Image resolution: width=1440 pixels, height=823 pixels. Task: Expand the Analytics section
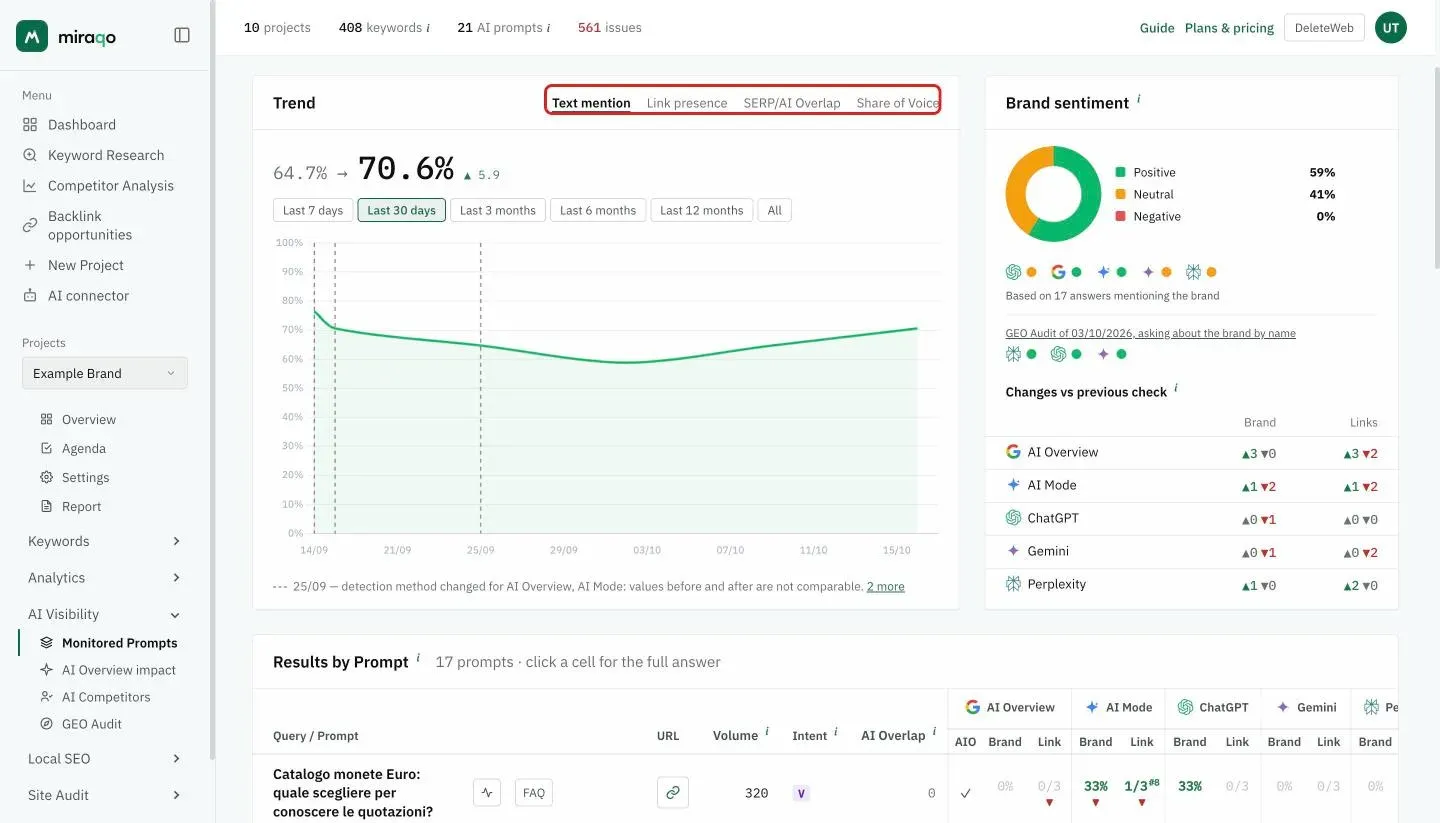(x=105, y=578)
